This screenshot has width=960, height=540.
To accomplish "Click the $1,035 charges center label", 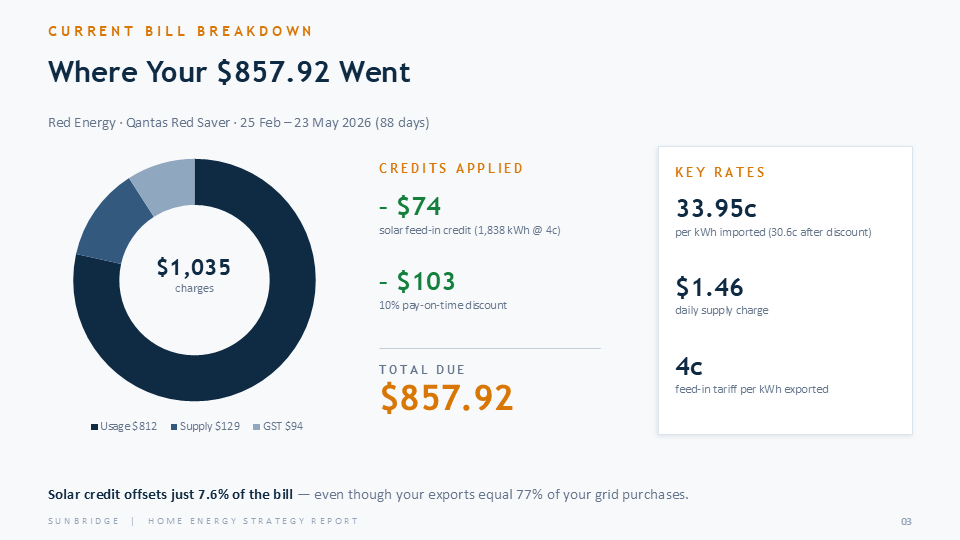I will [194, 275].
